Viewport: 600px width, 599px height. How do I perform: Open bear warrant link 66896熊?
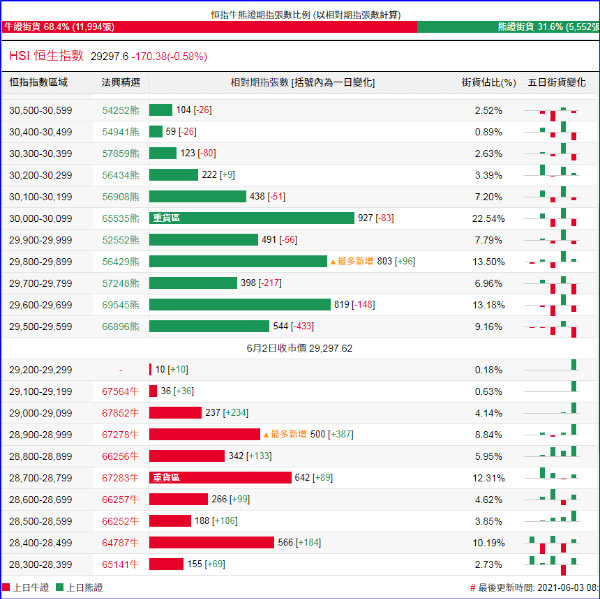121,326
